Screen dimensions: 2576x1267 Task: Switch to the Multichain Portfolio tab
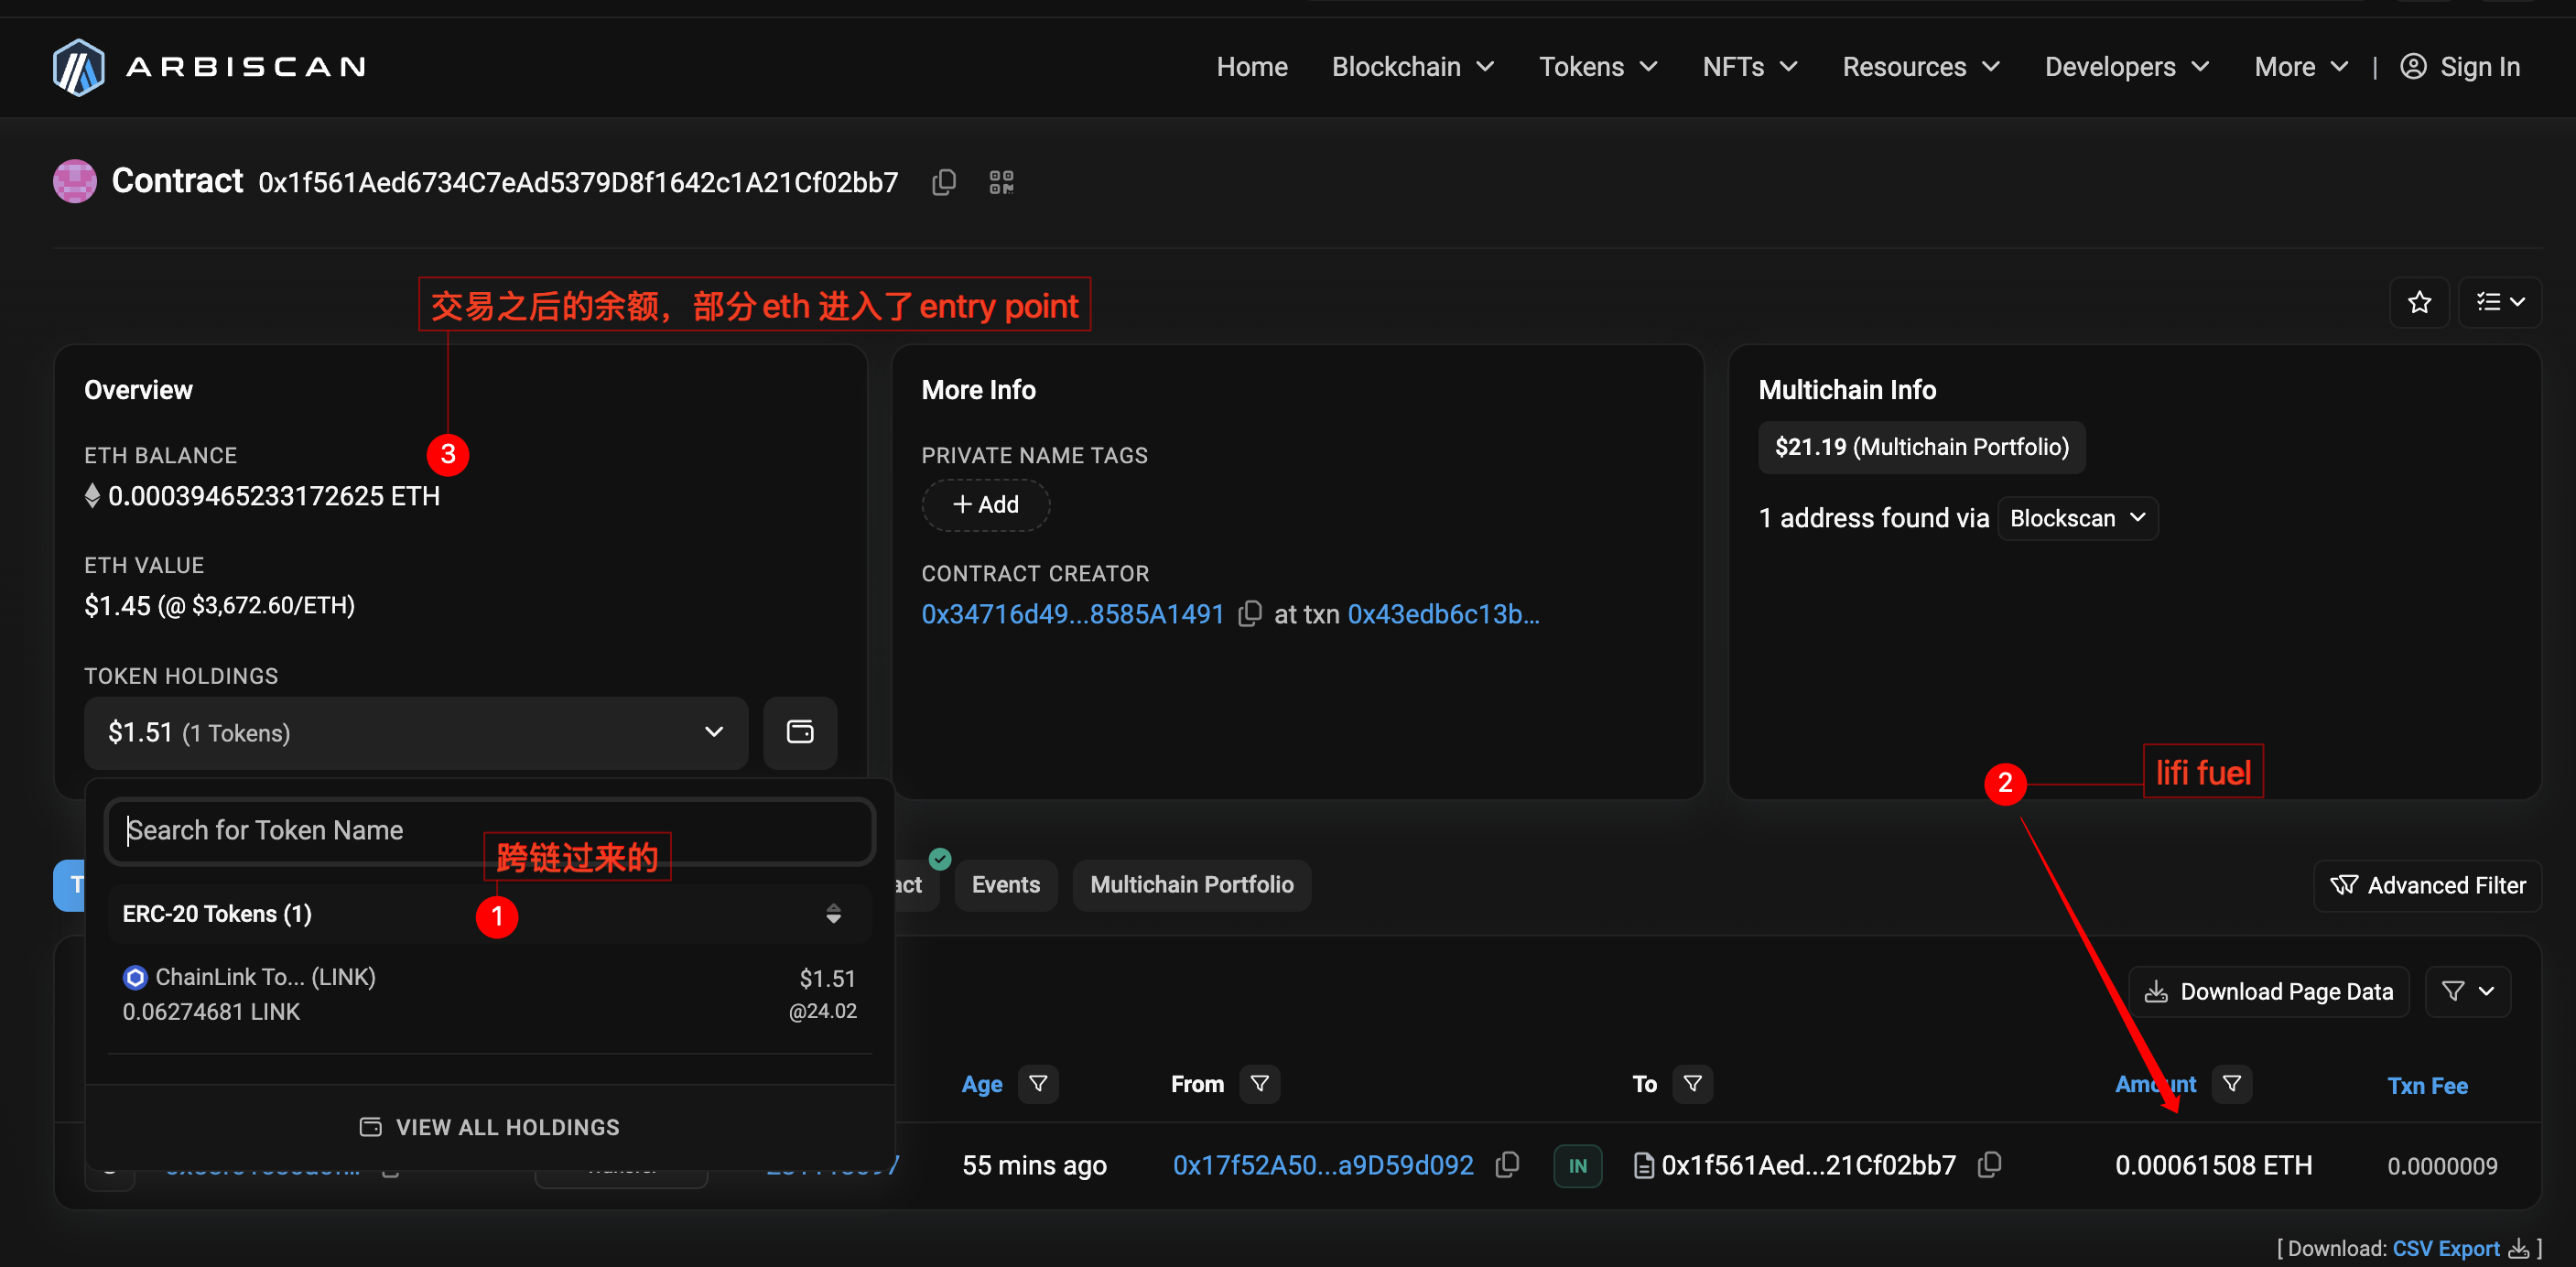click(x=1191, y=885)
